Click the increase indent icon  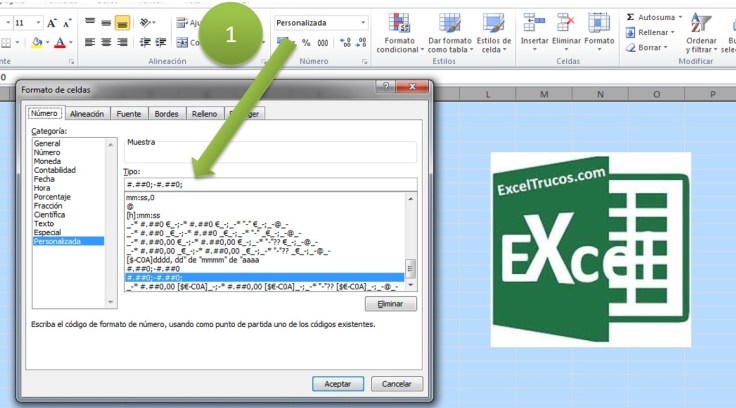point(161,42)
